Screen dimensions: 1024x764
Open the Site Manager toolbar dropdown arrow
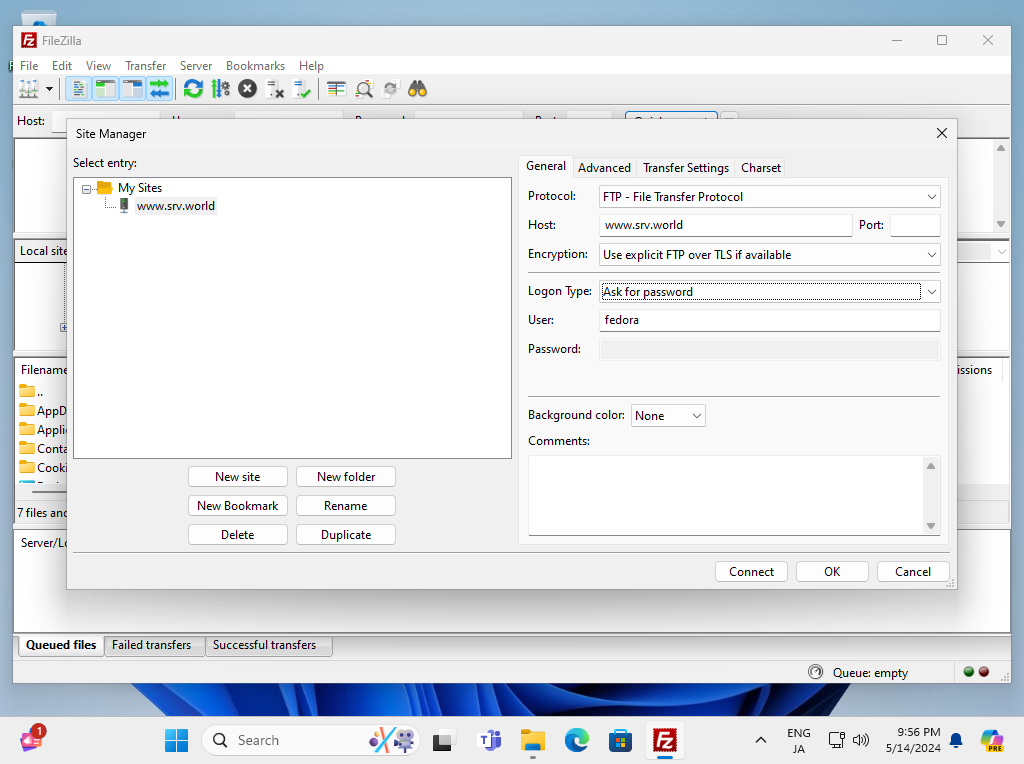(49, 89)
